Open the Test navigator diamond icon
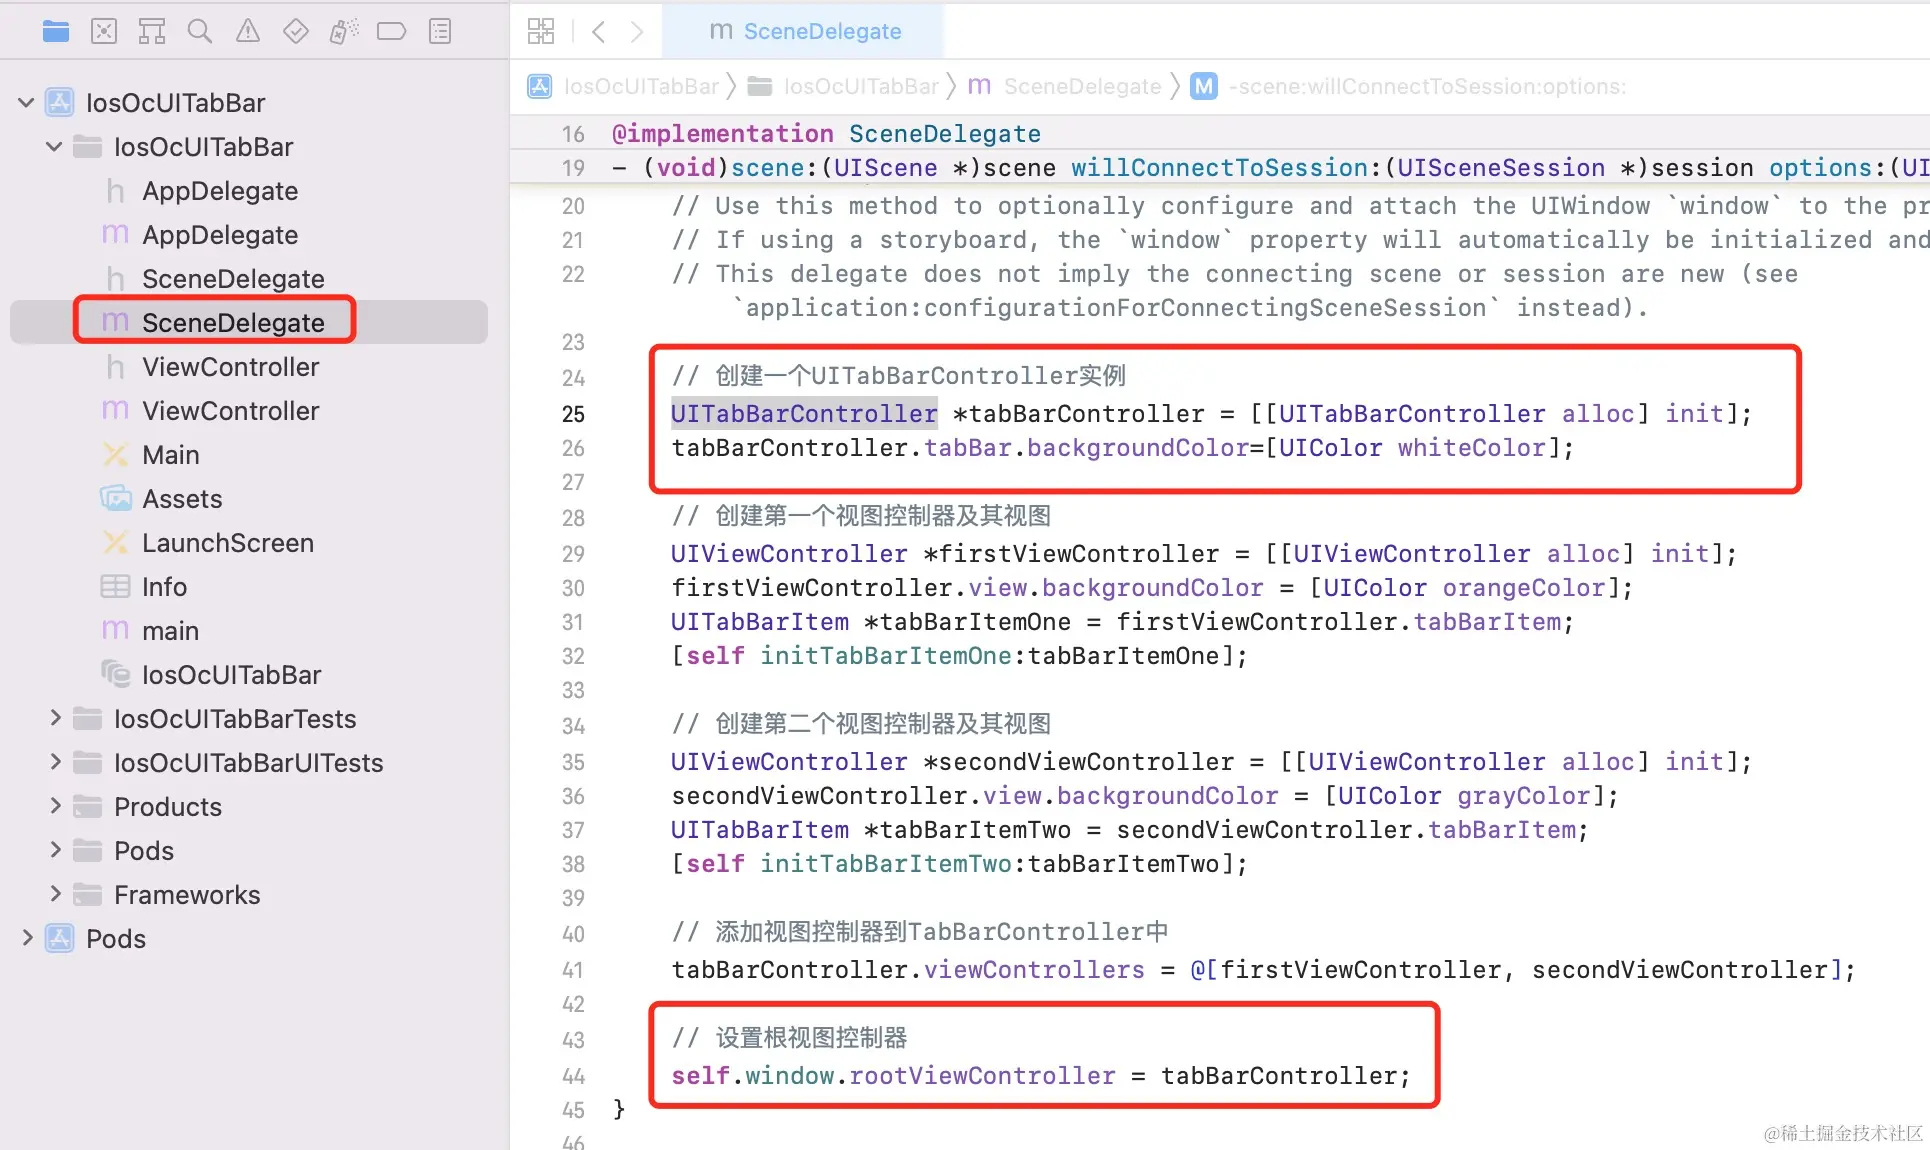Viewport: 1930px width, 1150px height. pyautogui.click(x=296, y=32)
